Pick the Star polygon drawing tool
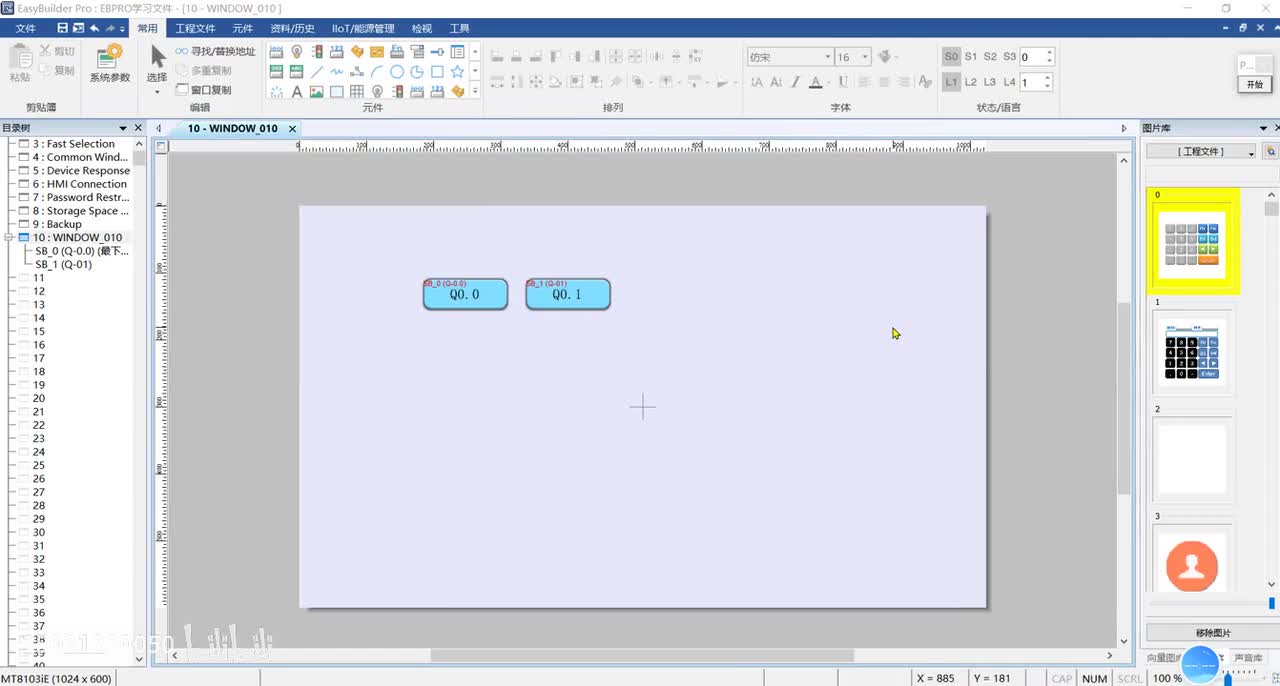 457,72
